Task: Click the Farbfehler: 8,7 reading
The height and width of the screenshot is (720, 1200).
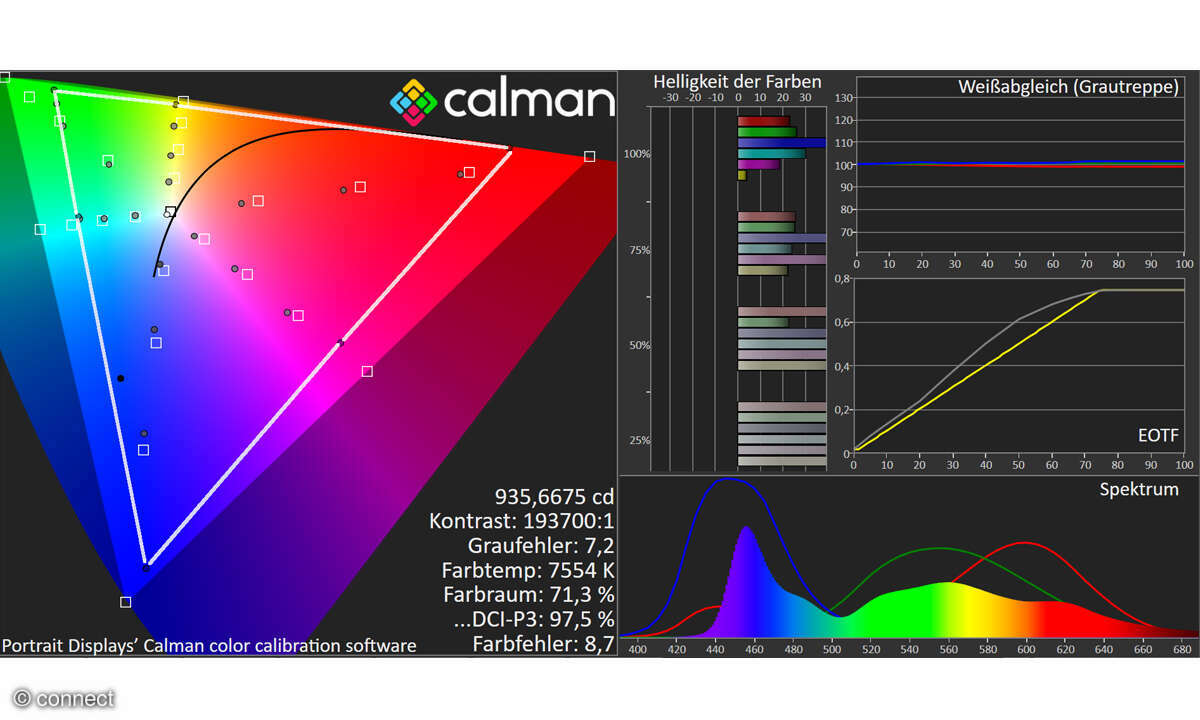Action: coord(543,644)
